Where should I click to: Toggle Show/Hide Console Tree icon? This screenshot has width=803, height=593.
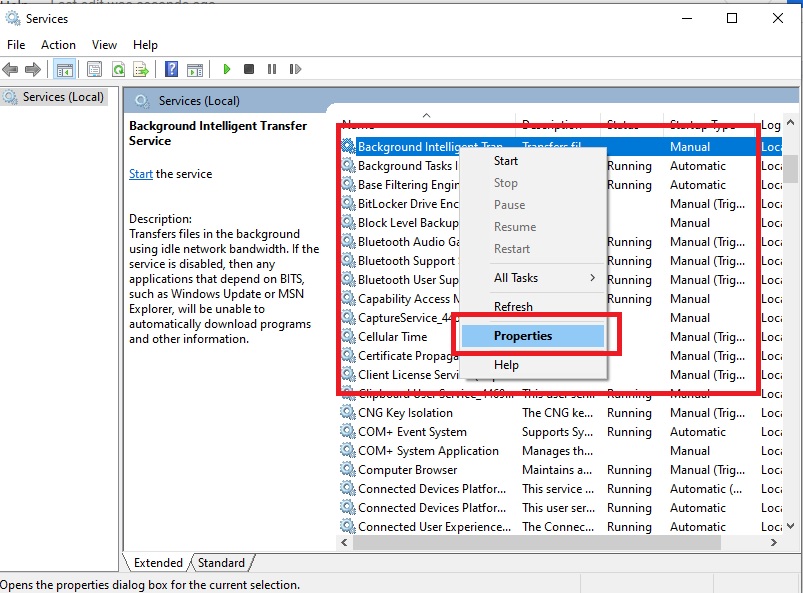click(x=65, y=69)
